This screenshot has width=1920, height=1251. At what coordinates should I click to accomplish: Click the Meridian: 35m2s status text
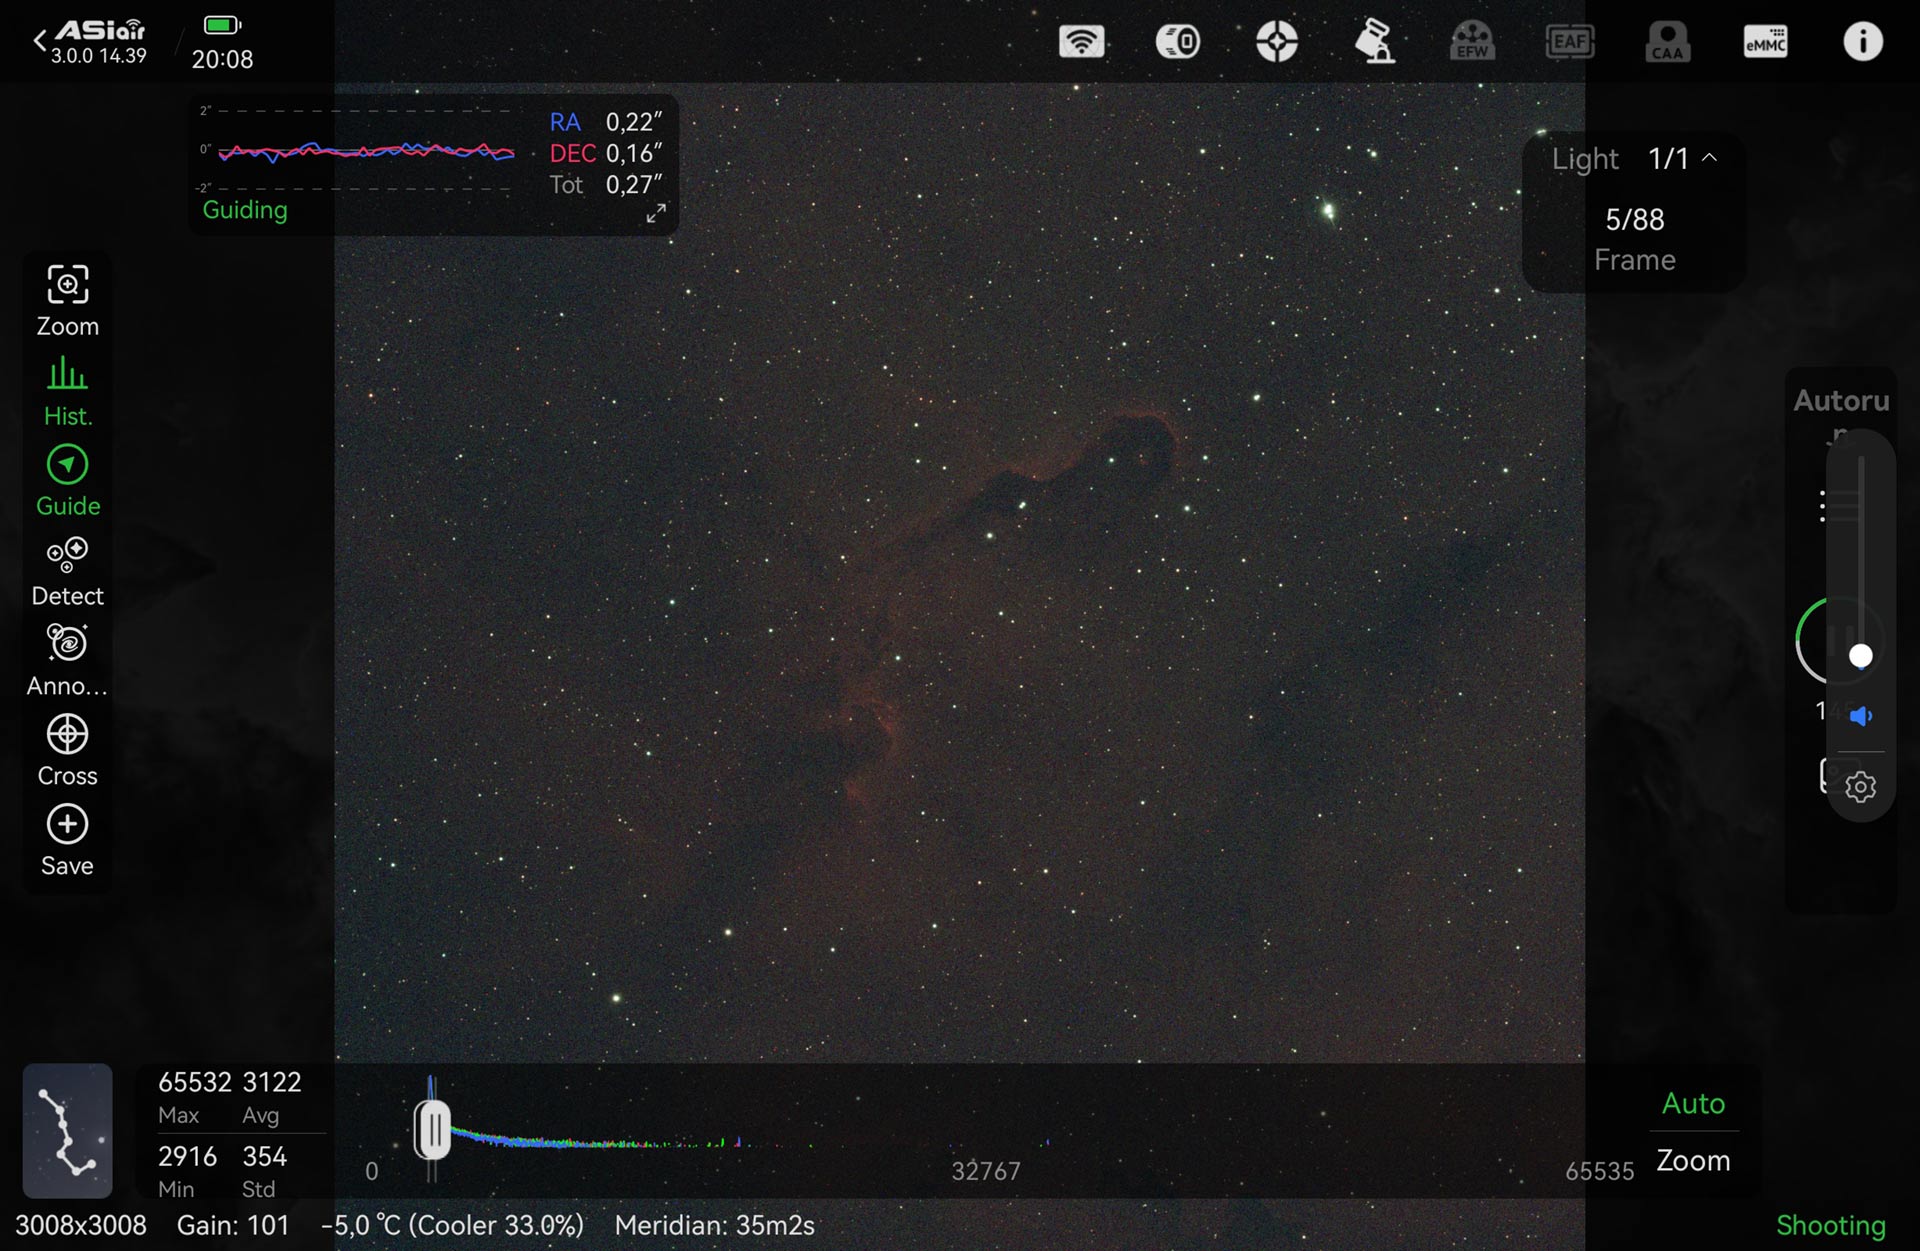pyautogui.click(x=714, y=1225)
